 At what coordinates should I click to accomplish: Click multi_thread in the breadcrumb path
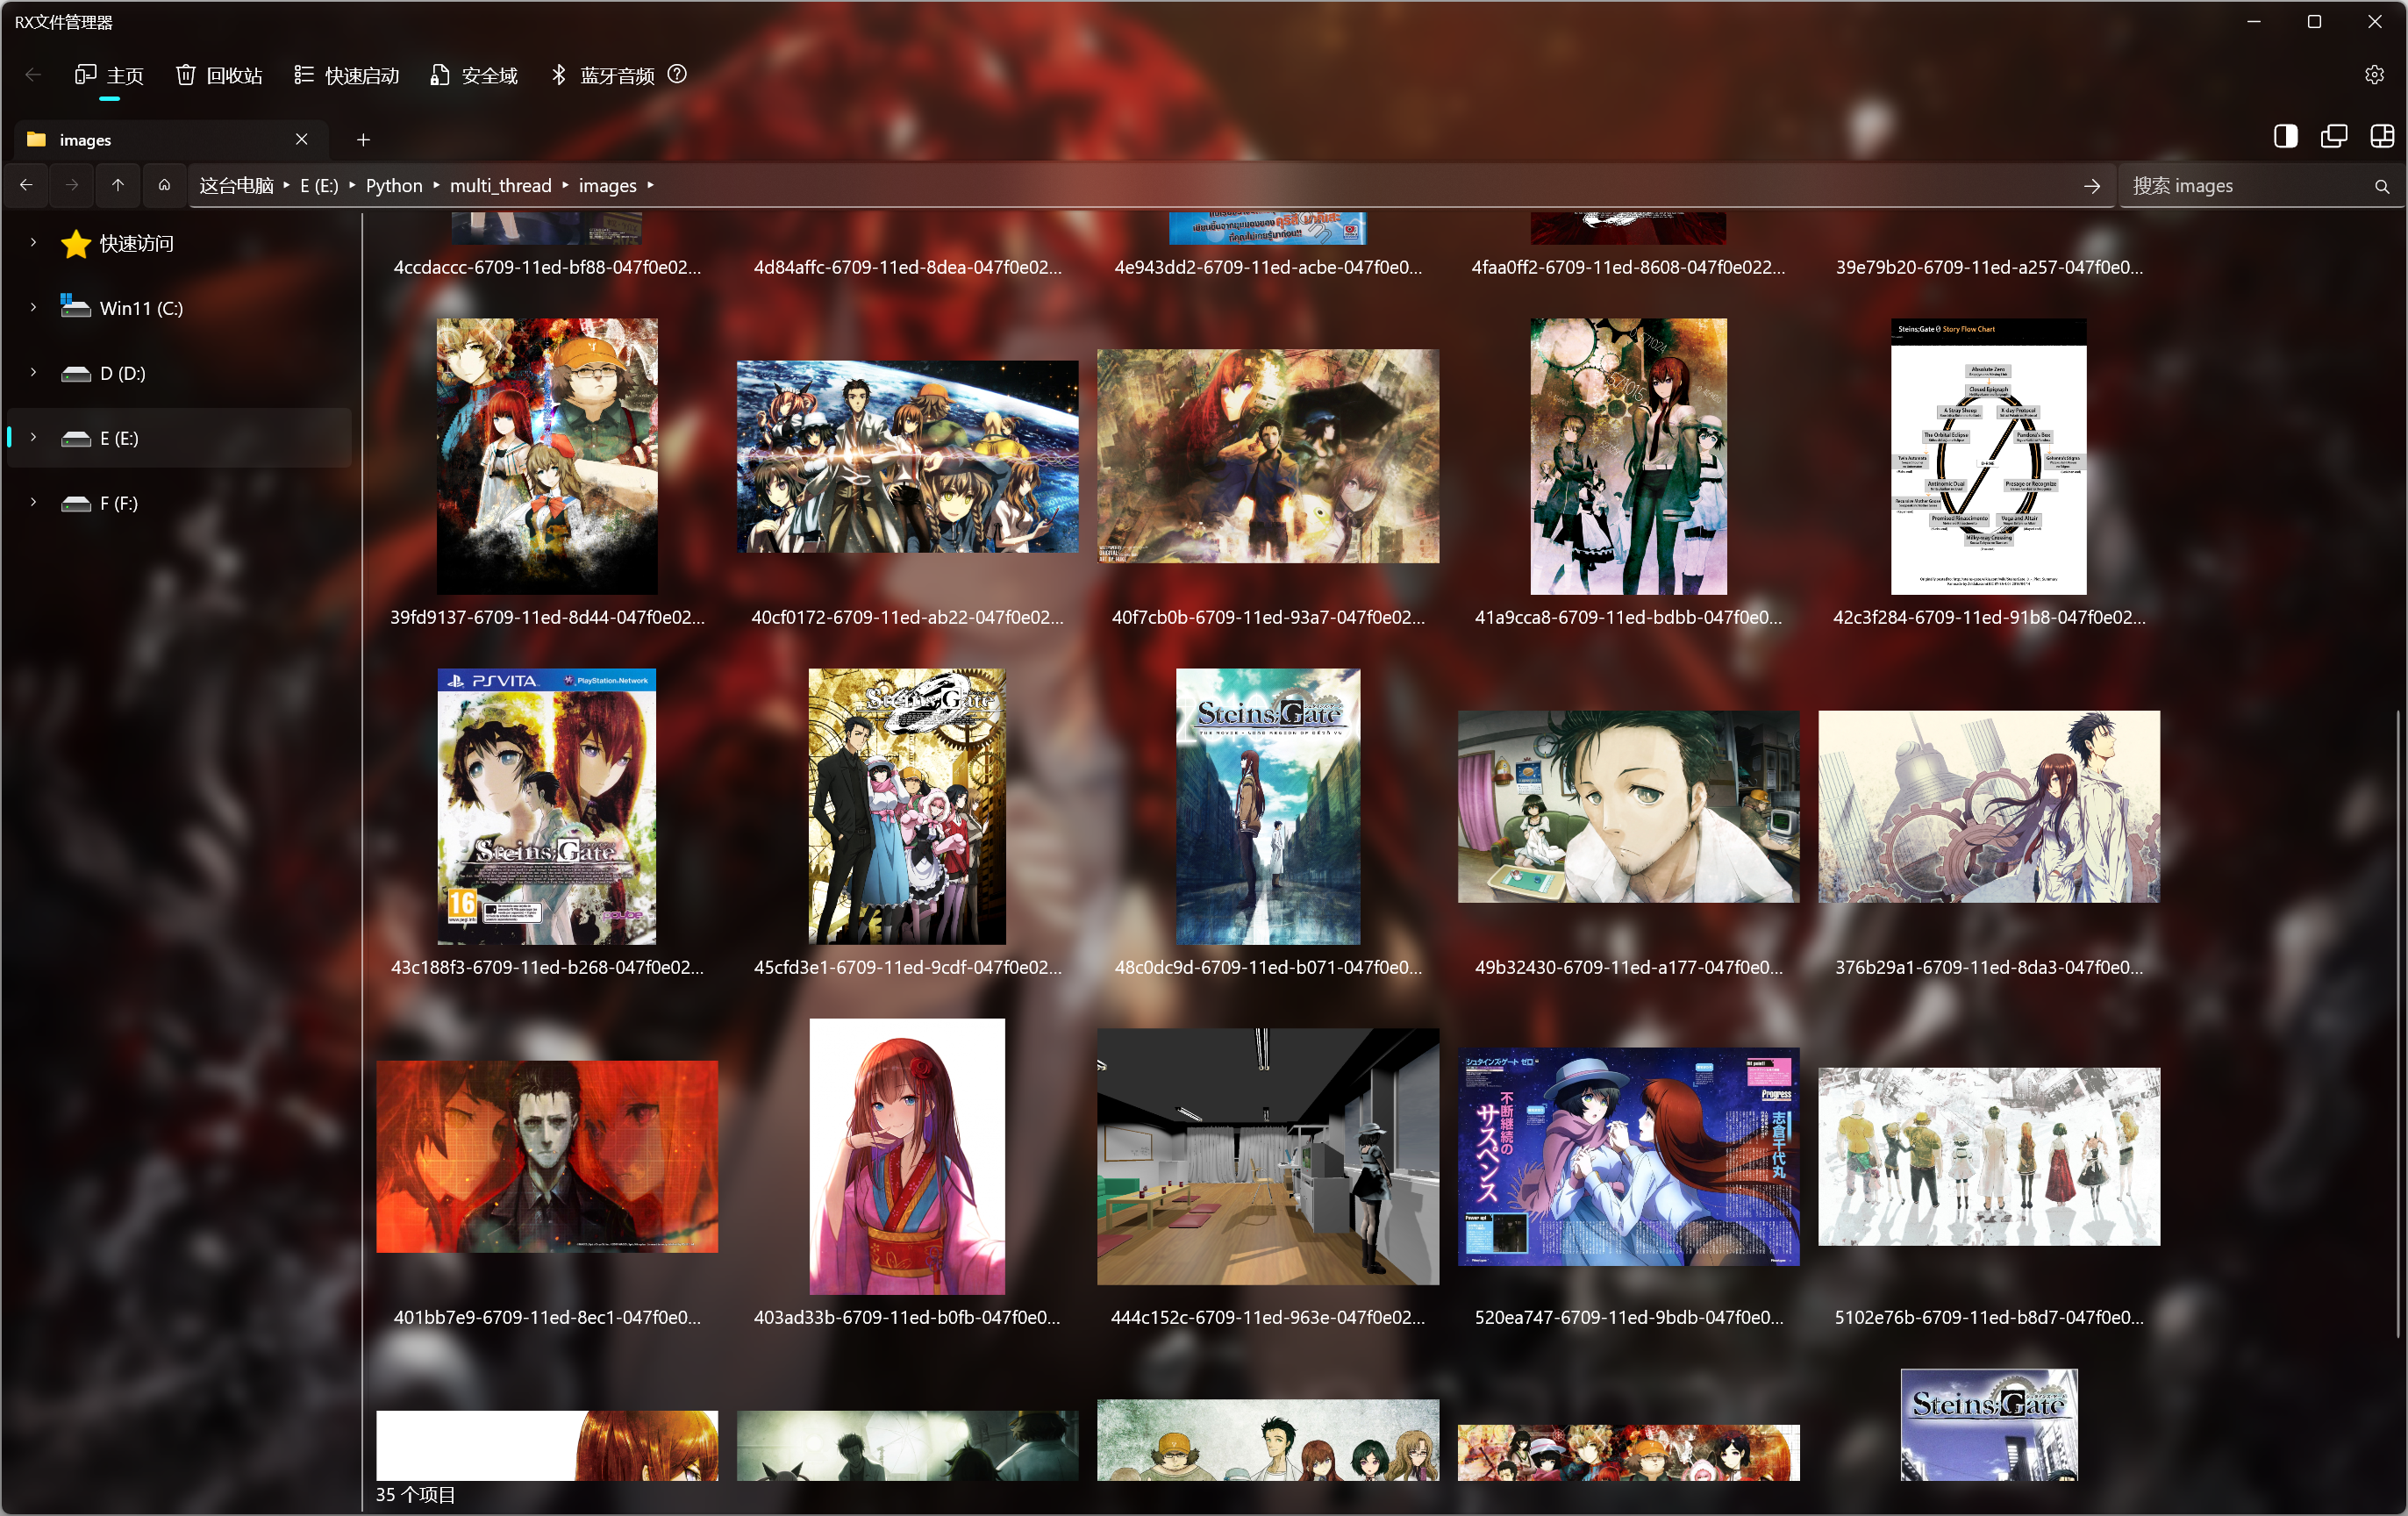(500, 186)
